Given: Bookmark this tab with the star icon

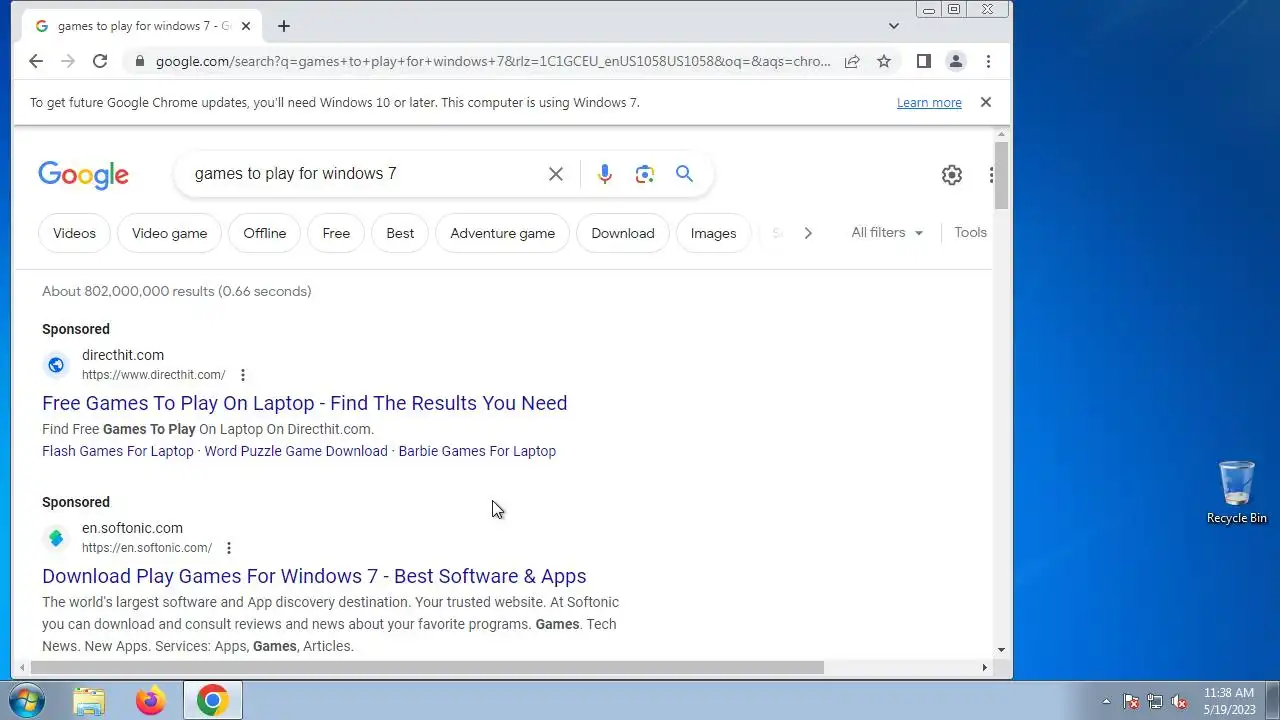Looking at the screenshot, I should point(884,61).
